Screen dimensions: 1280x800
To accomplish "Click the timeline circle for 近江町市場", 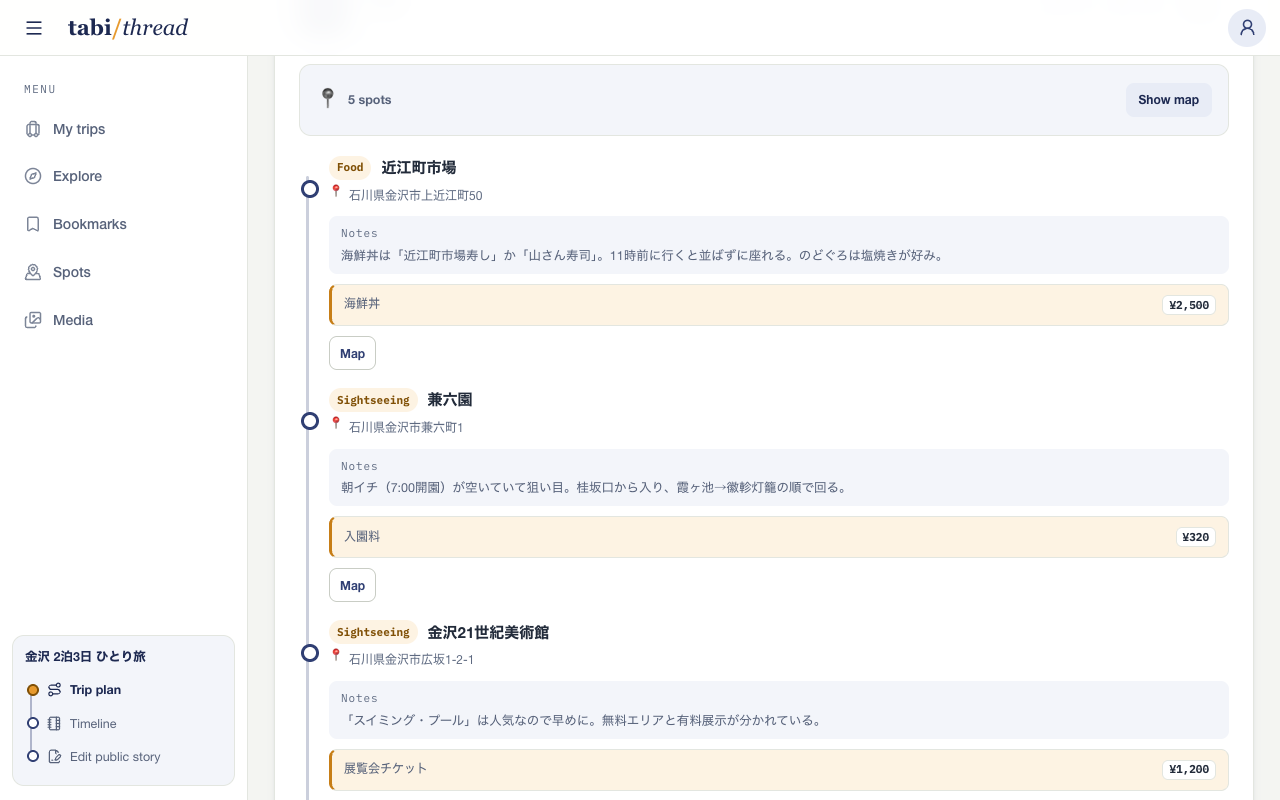I will [x=310, y=188].
